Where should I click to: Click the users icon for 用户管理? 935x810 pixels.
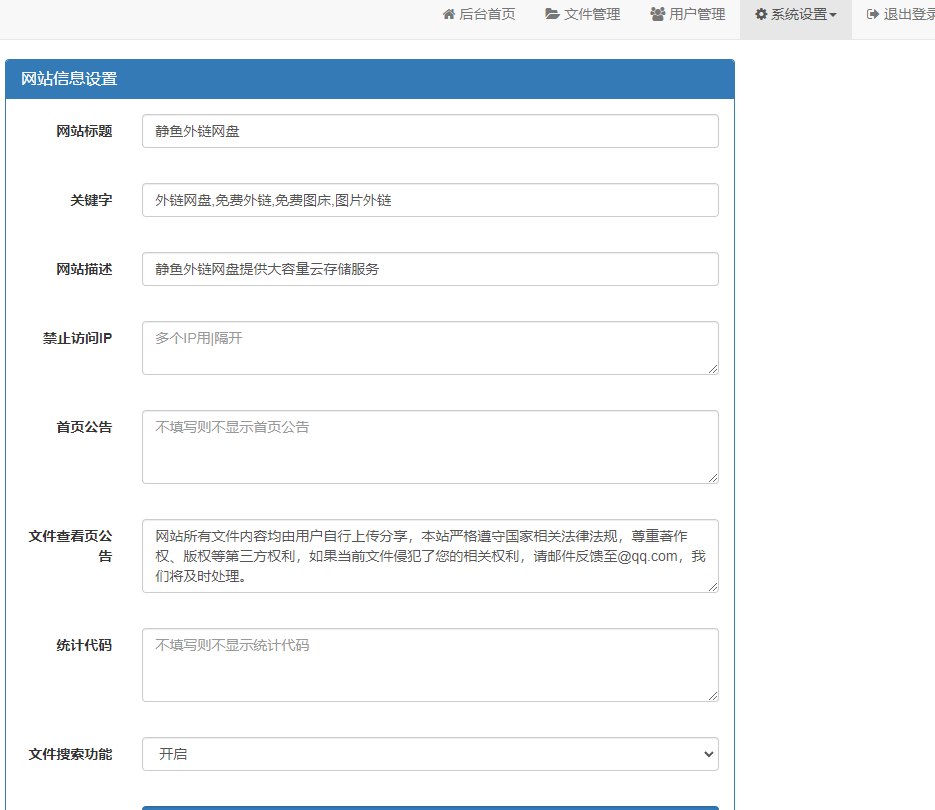click(657, 15)
